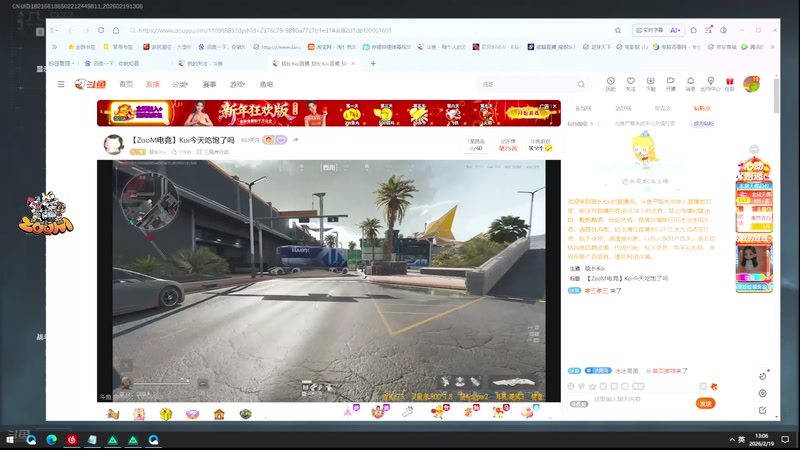
Task: Open the 首页 nav item
Action: tap(126, 84)
